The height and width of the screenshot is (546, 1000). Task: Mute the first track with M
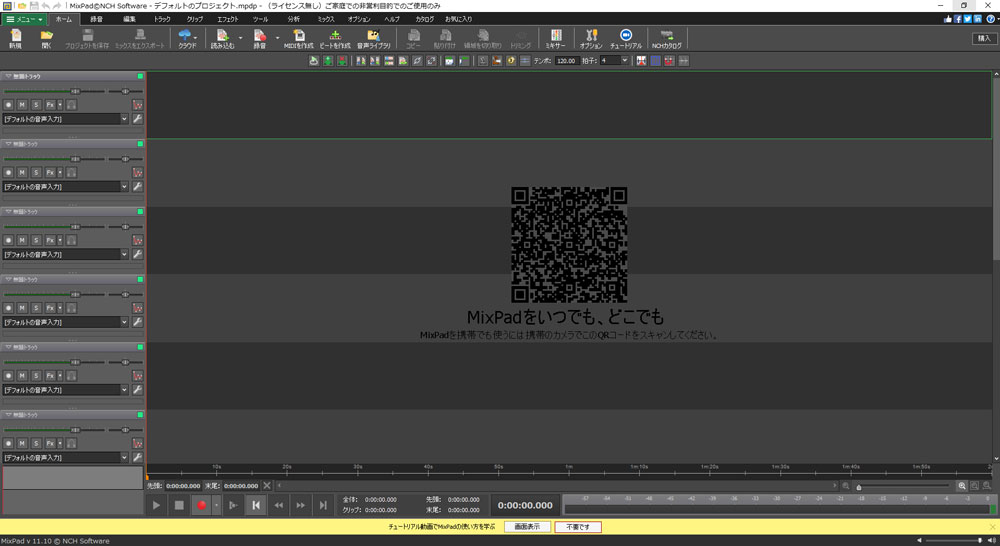(22, 105)
